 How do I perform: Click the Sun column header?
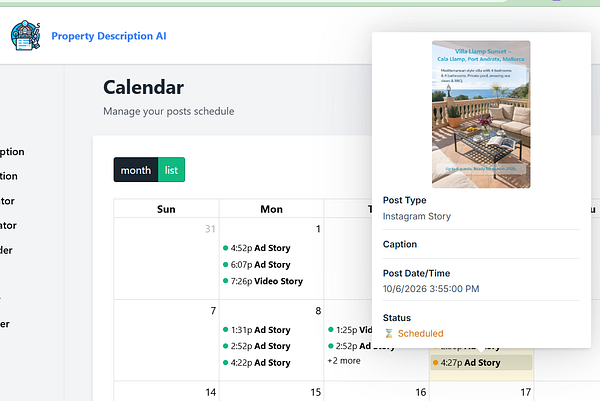[x=166, y=209]
